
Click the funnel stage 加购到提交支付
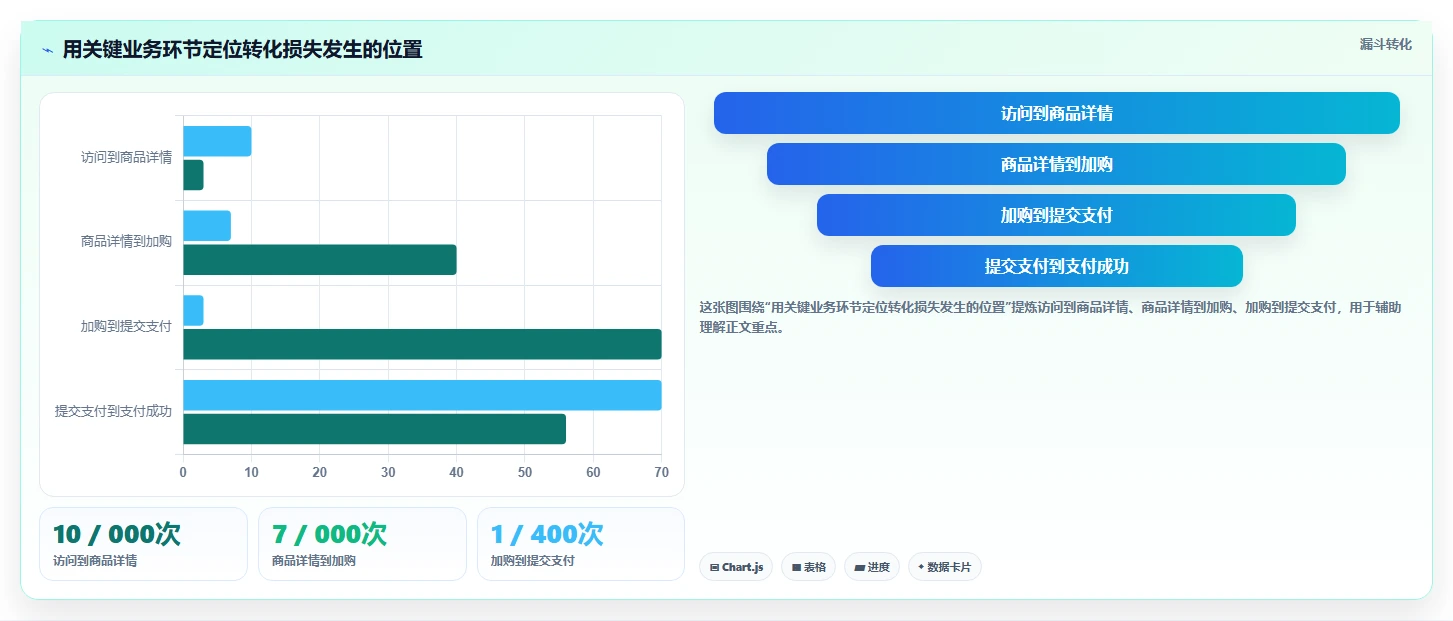coord(1056,215)
